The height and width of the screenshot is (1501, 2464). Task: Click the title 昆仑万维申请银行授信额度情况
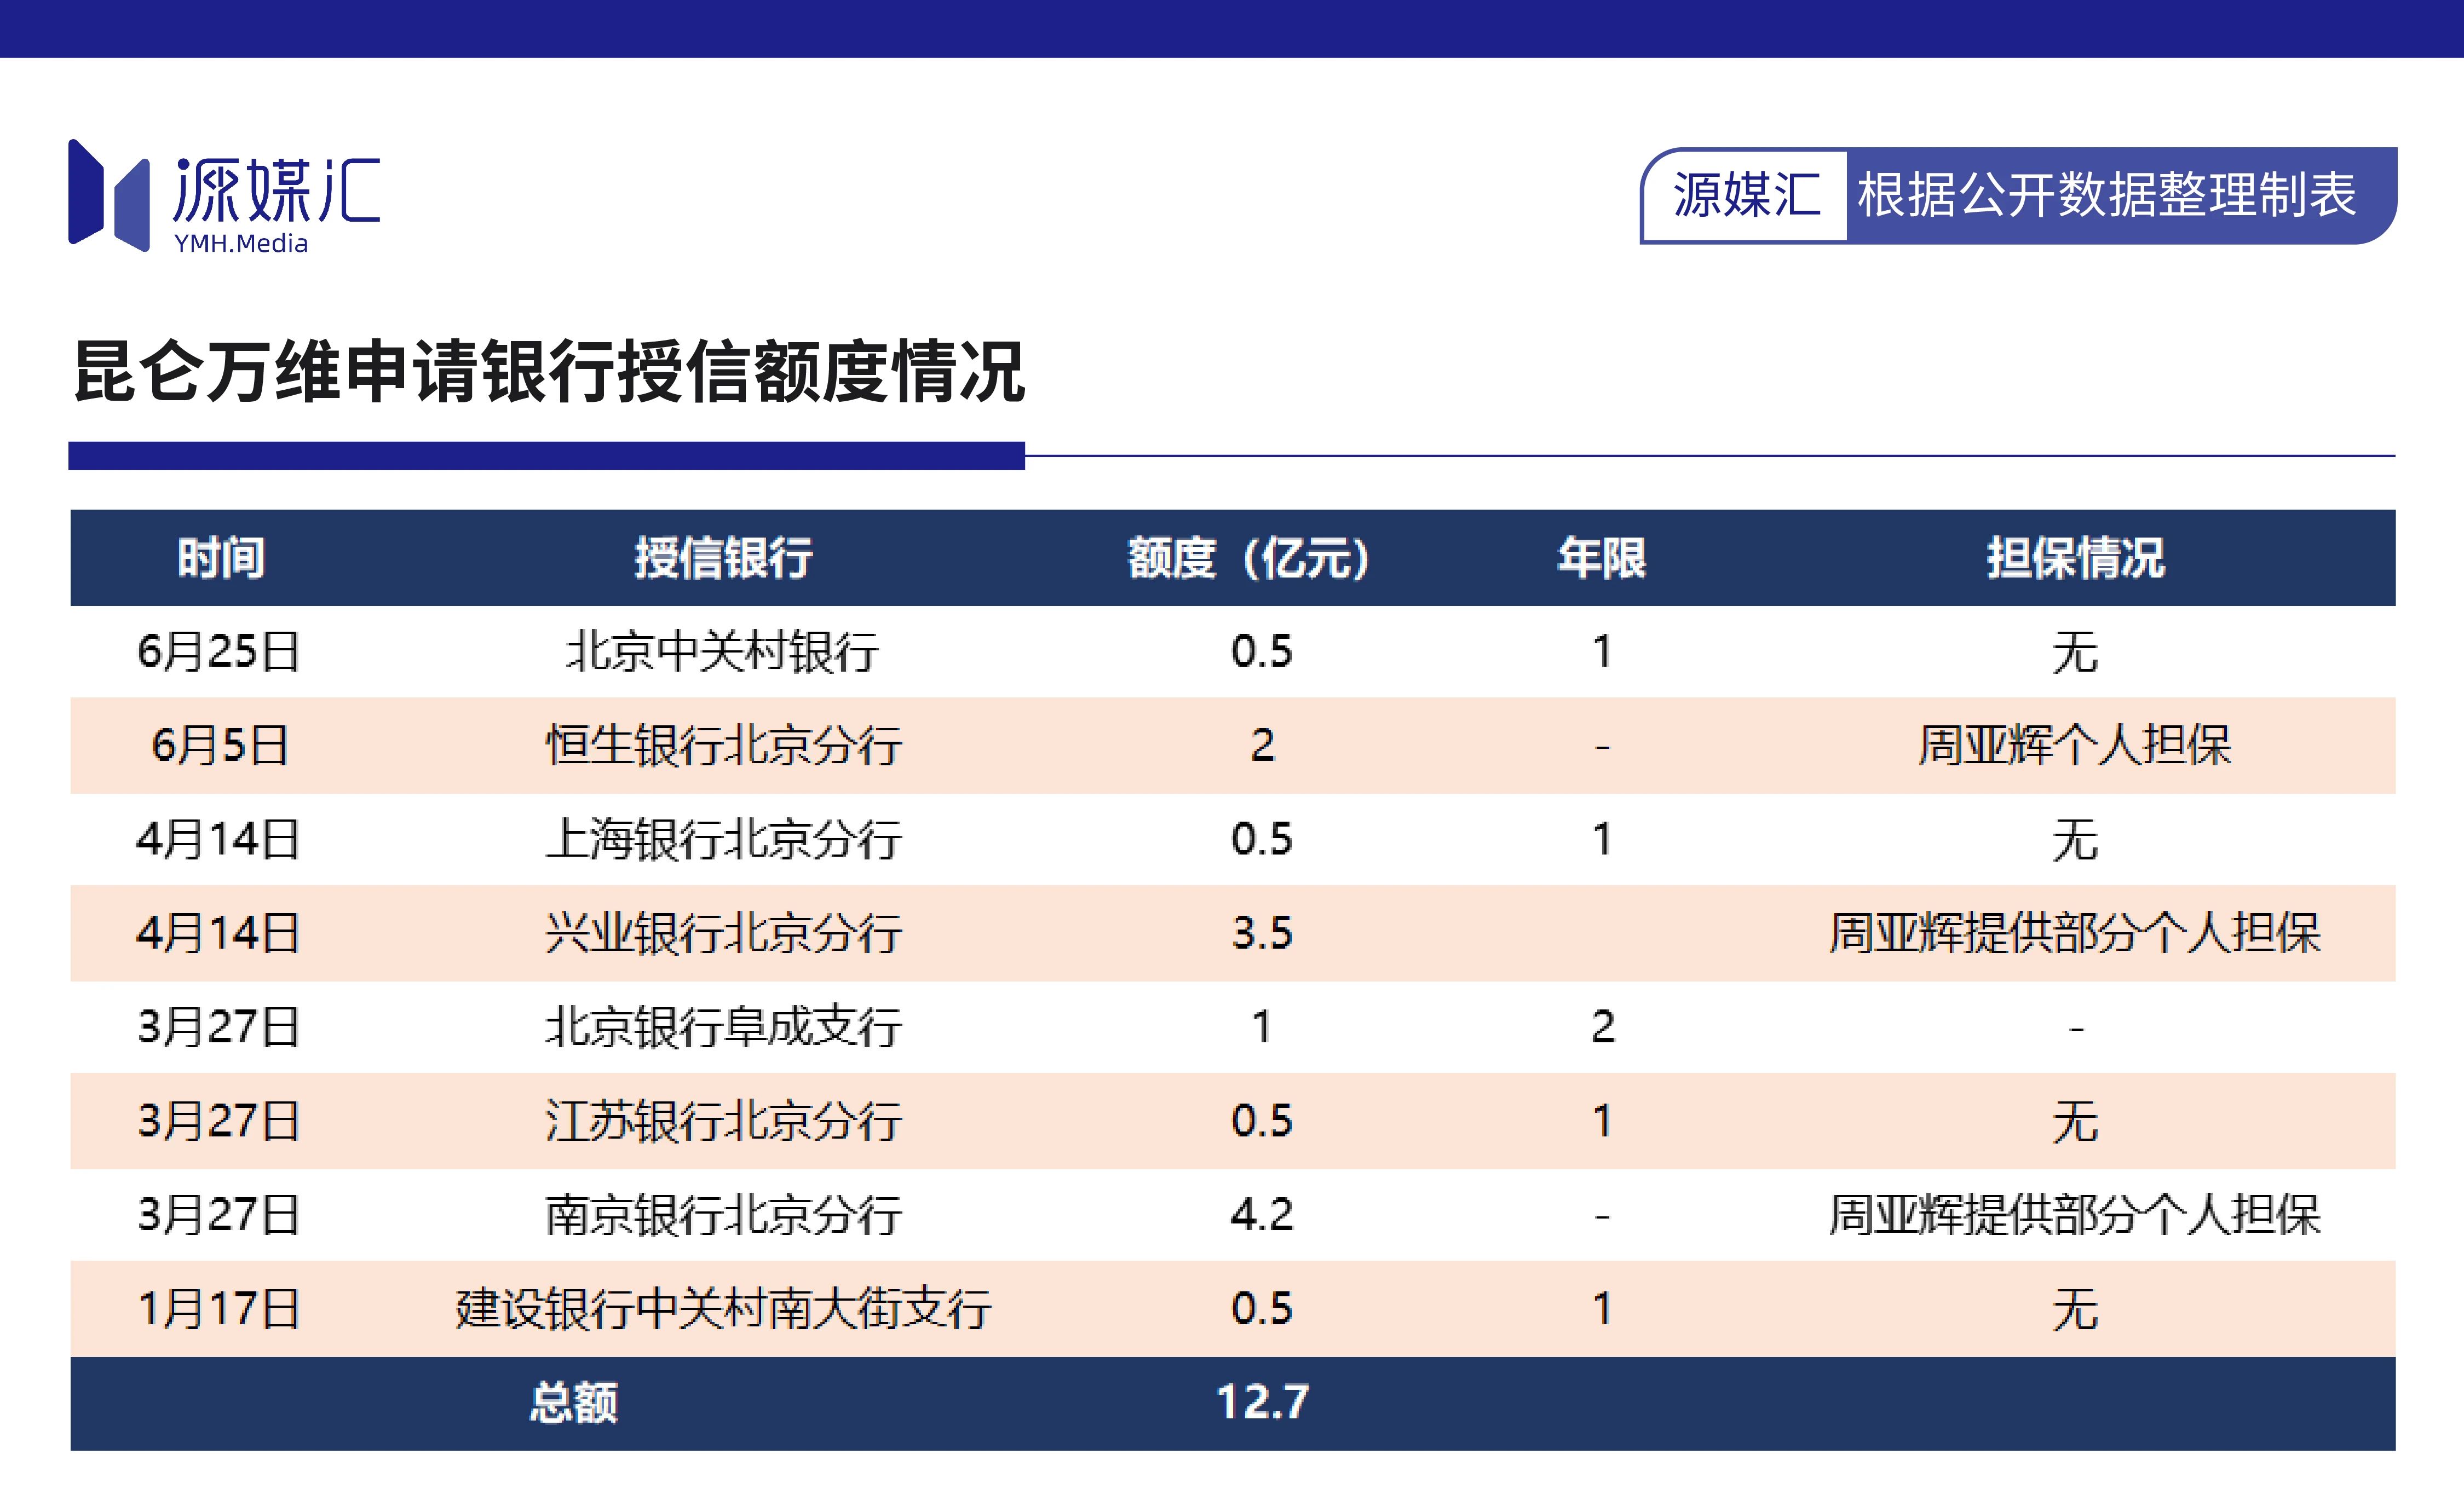[549, 372]
